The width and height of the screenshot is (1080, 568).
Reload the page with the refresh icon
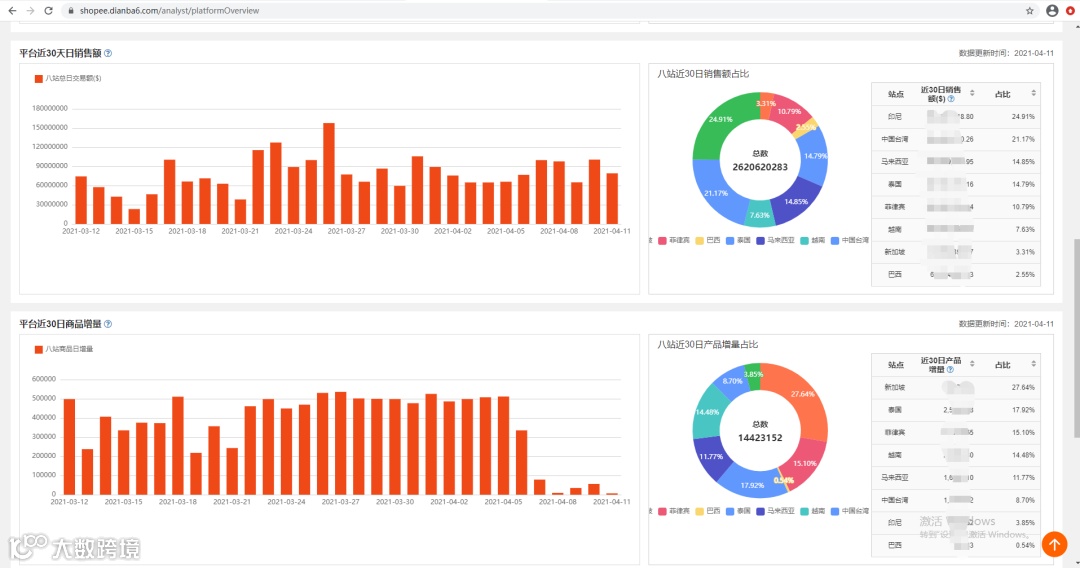click(x=48, y=10)
